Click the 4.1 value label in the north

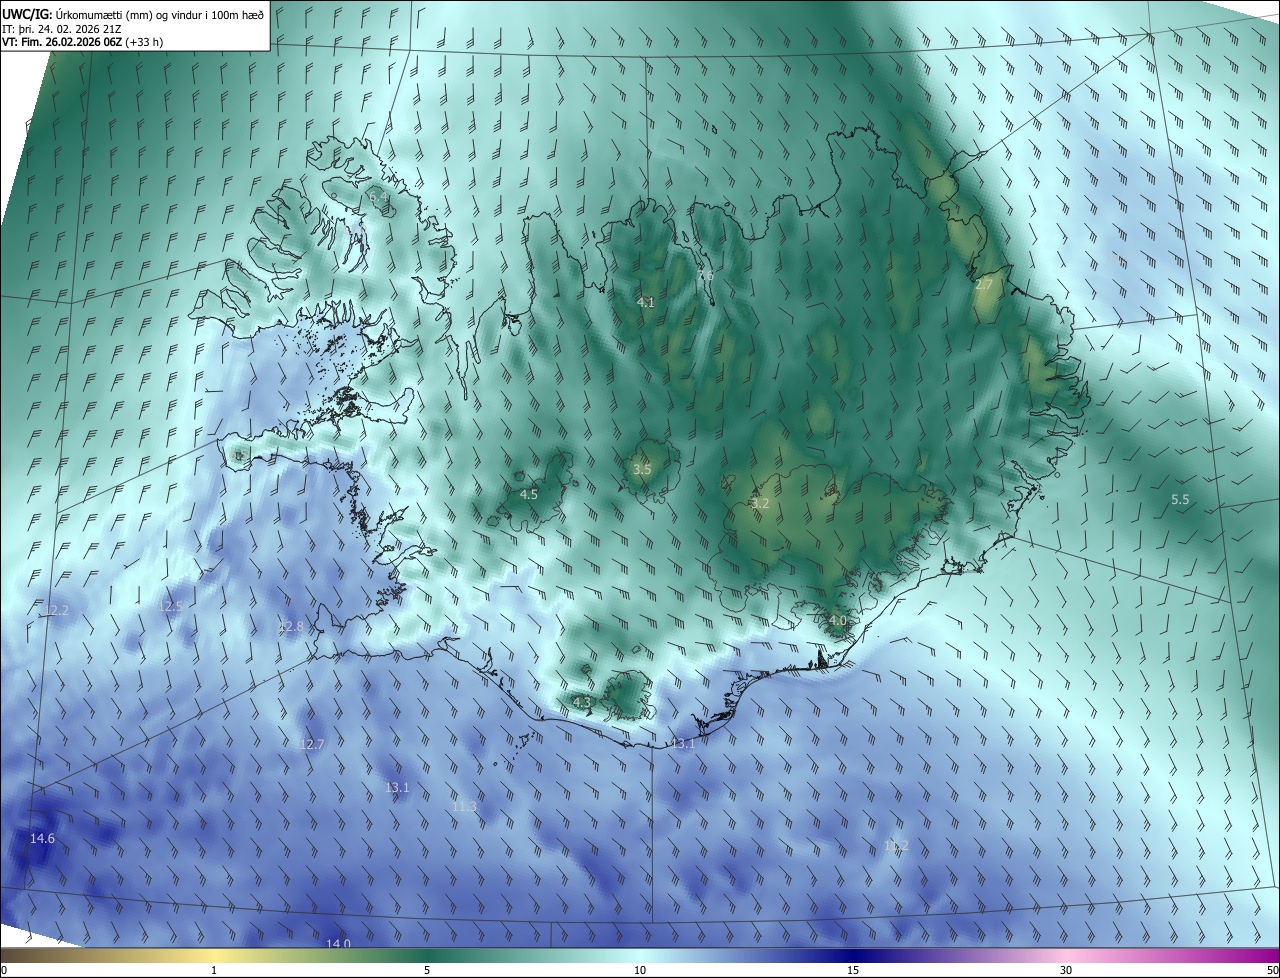pyautogui.click(x=645, y=302)
